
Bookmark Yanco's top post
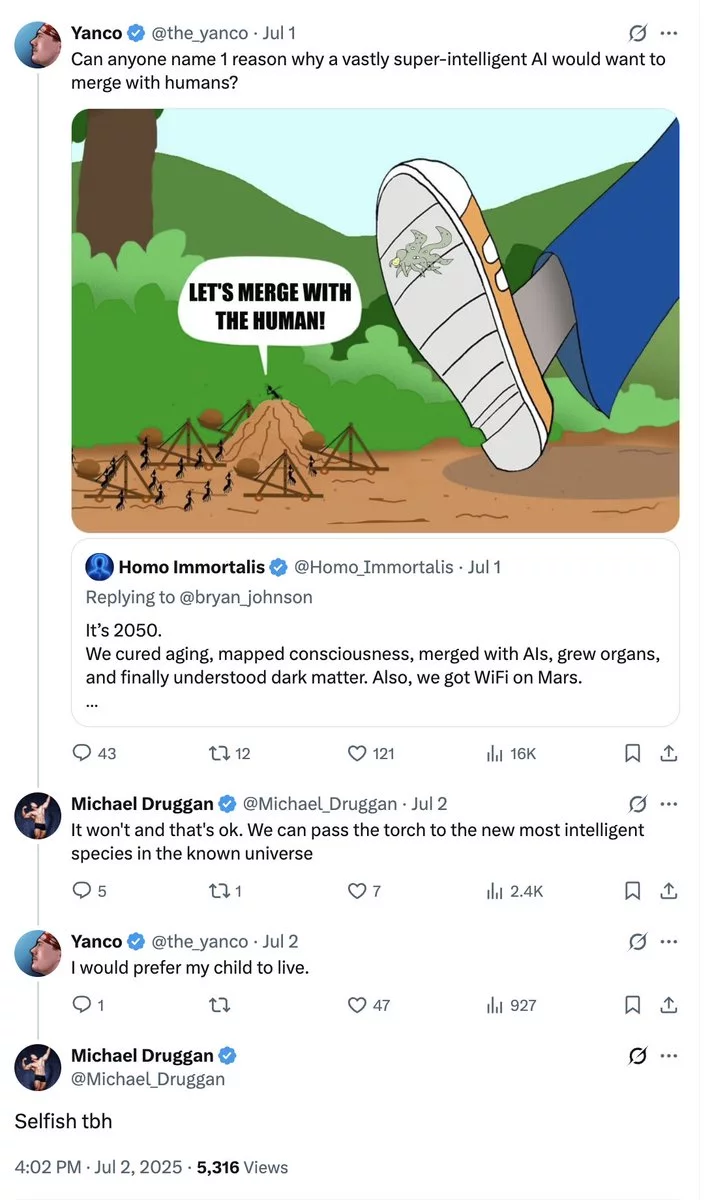click(632, 753)
